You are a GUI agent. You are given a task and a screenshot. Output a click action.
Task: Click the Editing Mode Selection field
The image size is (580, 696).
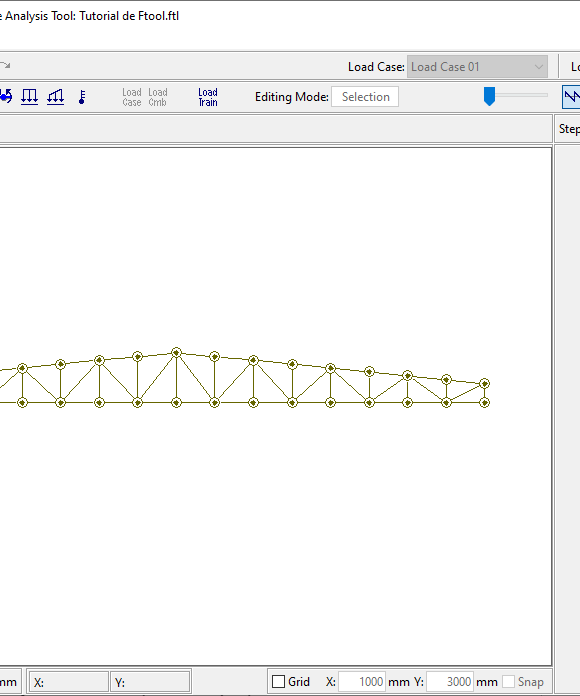[x=365, y=97]
